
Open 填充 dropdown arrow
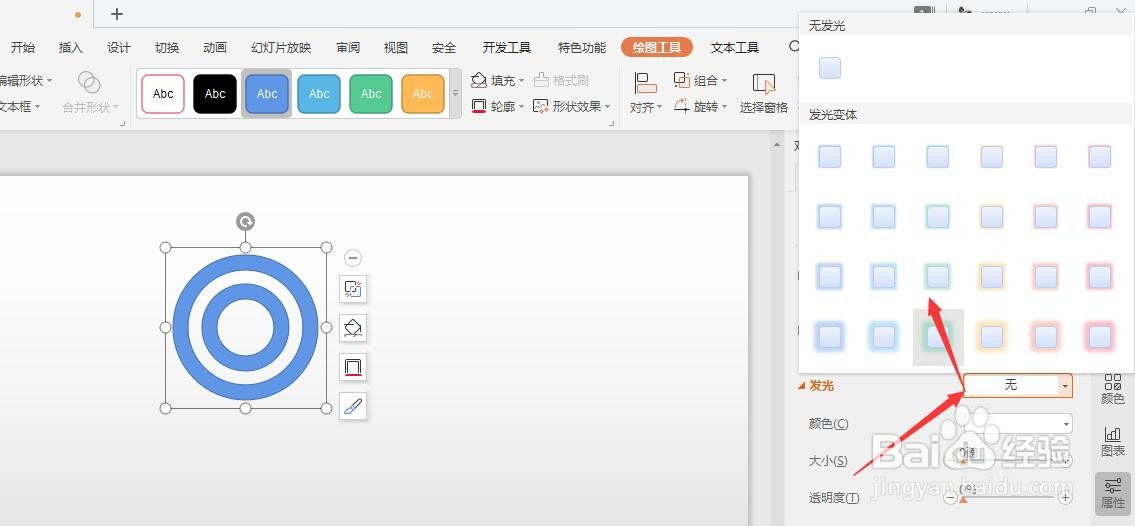point(521,81)
